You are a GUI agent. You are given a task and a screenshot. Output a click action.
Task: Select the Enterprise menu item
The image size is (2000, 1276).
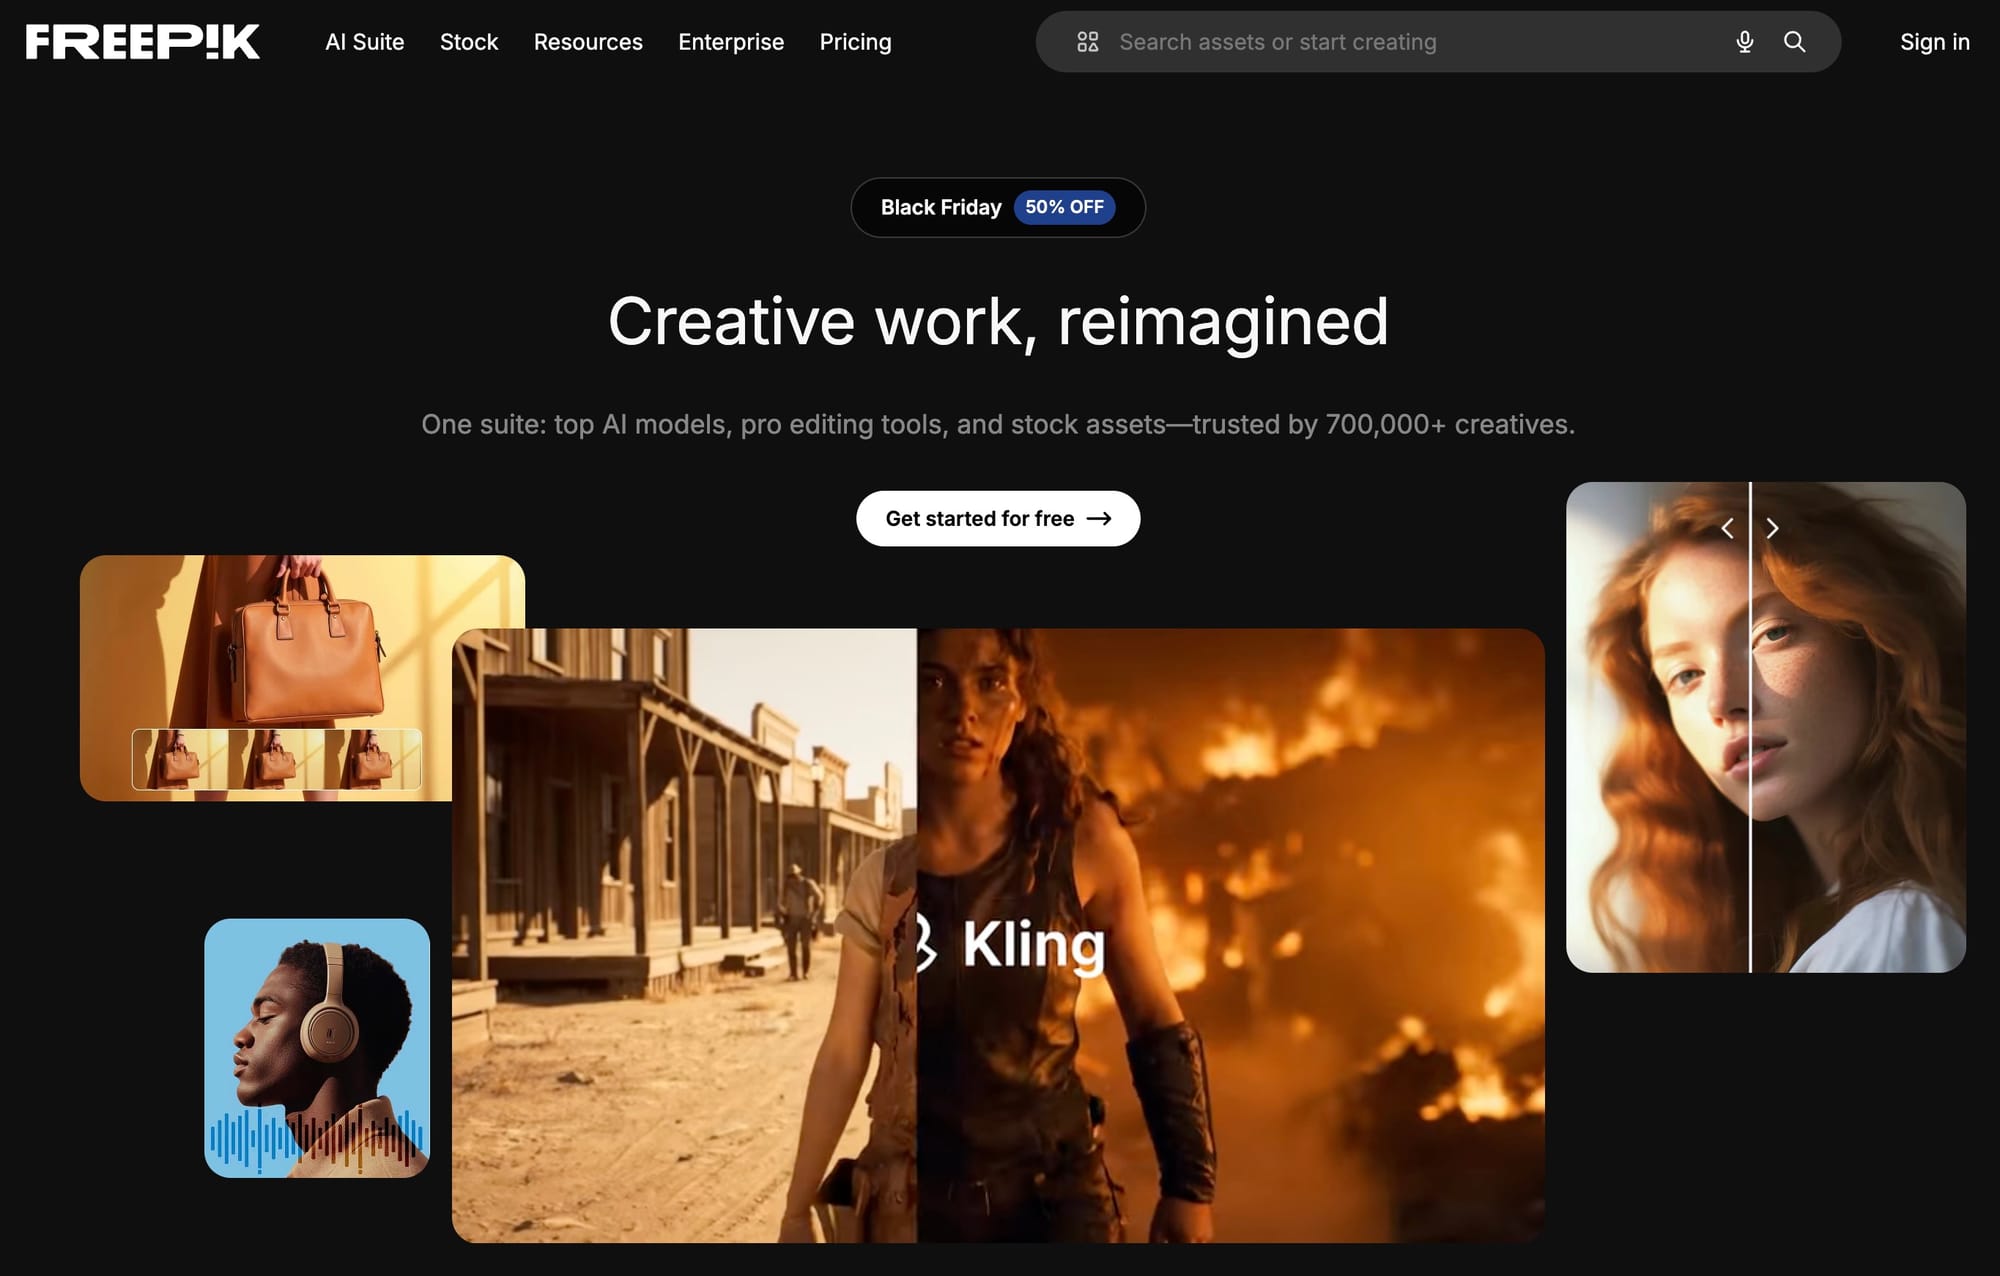[x=731, y=41]
